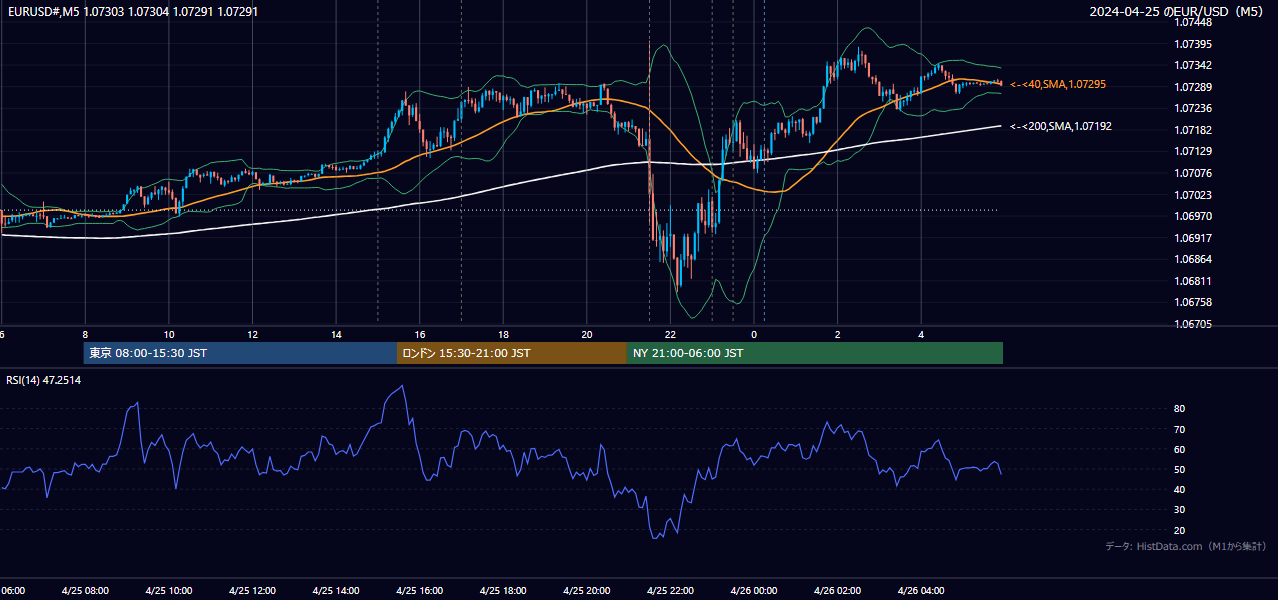Screen dimensions: 1278x600
Task: Click the 4/26 04:00 time axis label
Action: (920, 590)
